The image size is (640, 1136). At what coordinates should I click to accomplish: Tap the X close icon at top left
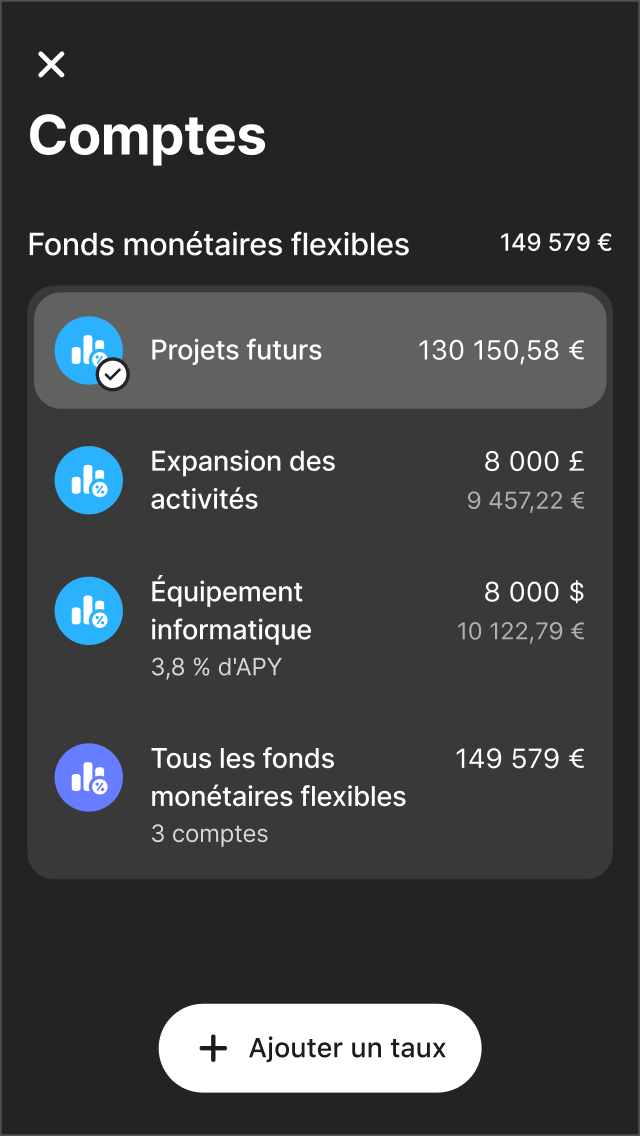pyautogui.click(x=50, y=64)
